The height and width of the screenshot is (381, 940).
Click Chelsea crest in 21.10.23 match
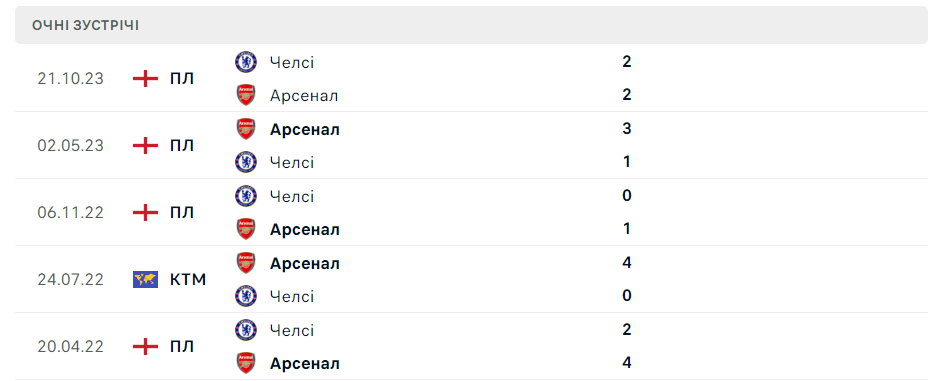(x=246, y=62)
